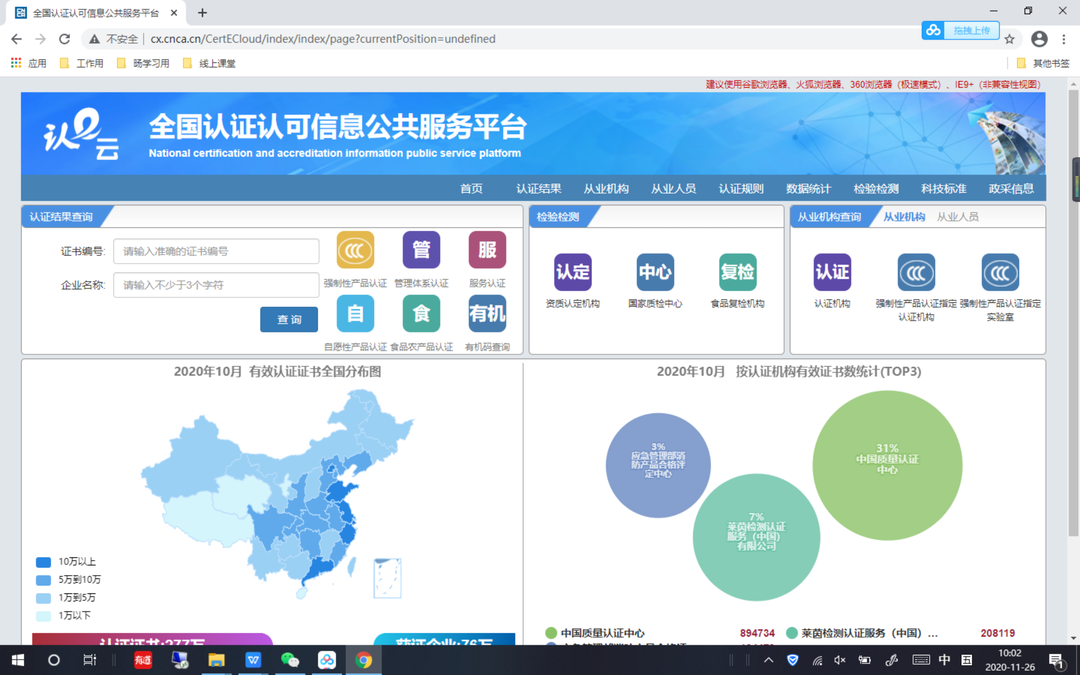Click the page vertical scrollbar

point(1074,313)
